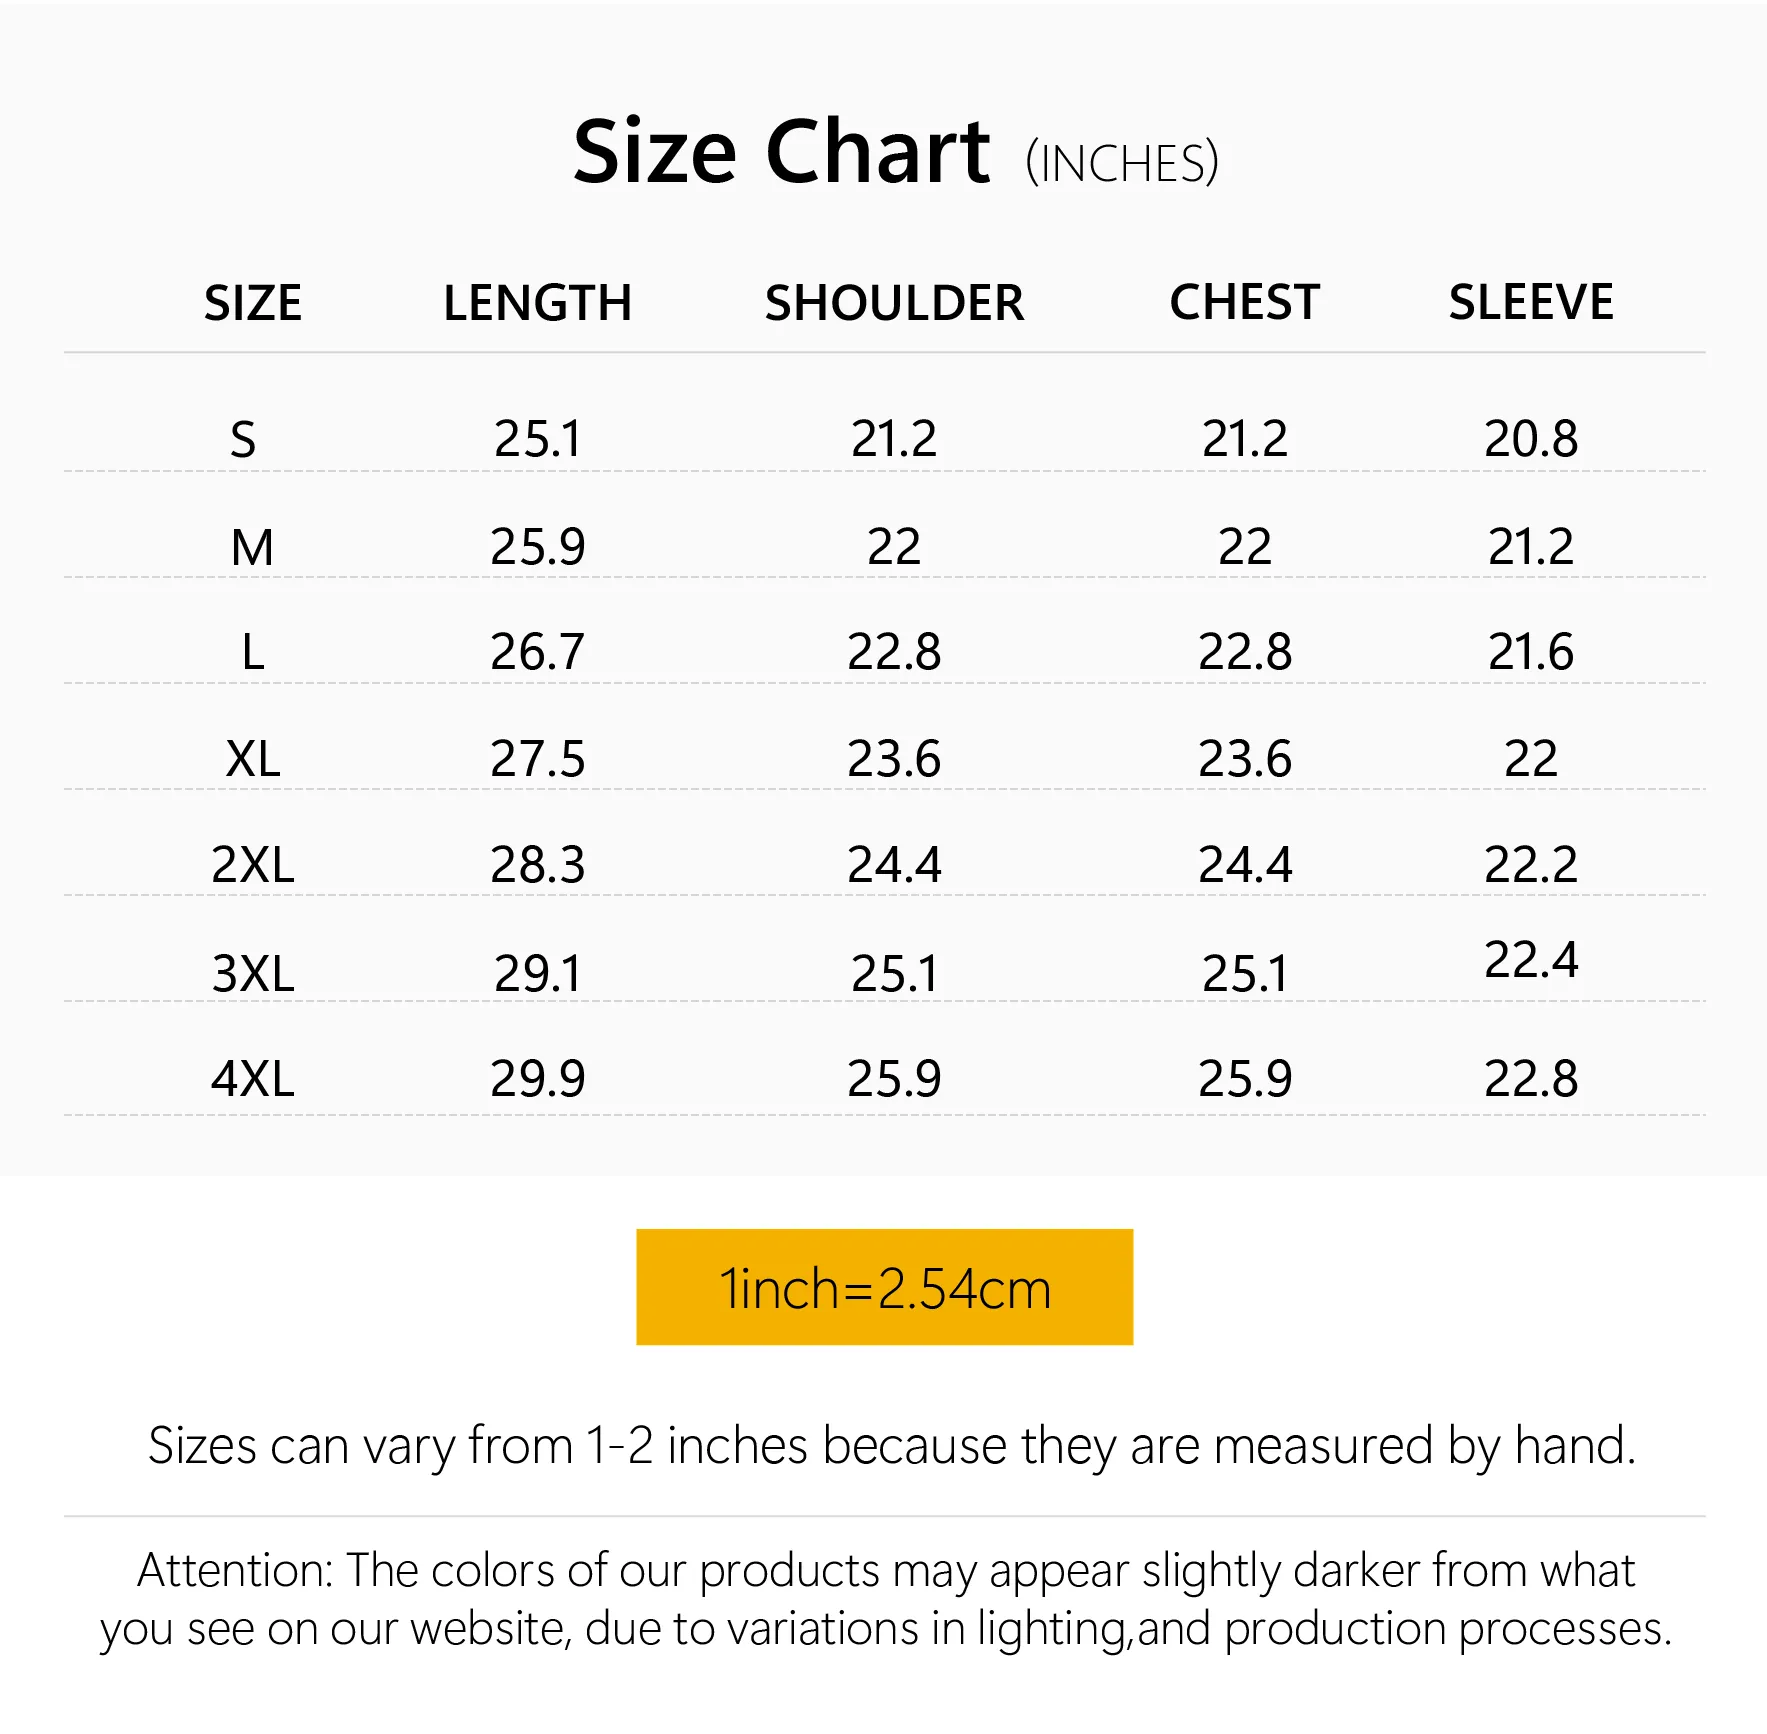Screen dimensions: 1767x1734
Task: Click the Attention color disclaimer text
Action: pos(885,1599)
